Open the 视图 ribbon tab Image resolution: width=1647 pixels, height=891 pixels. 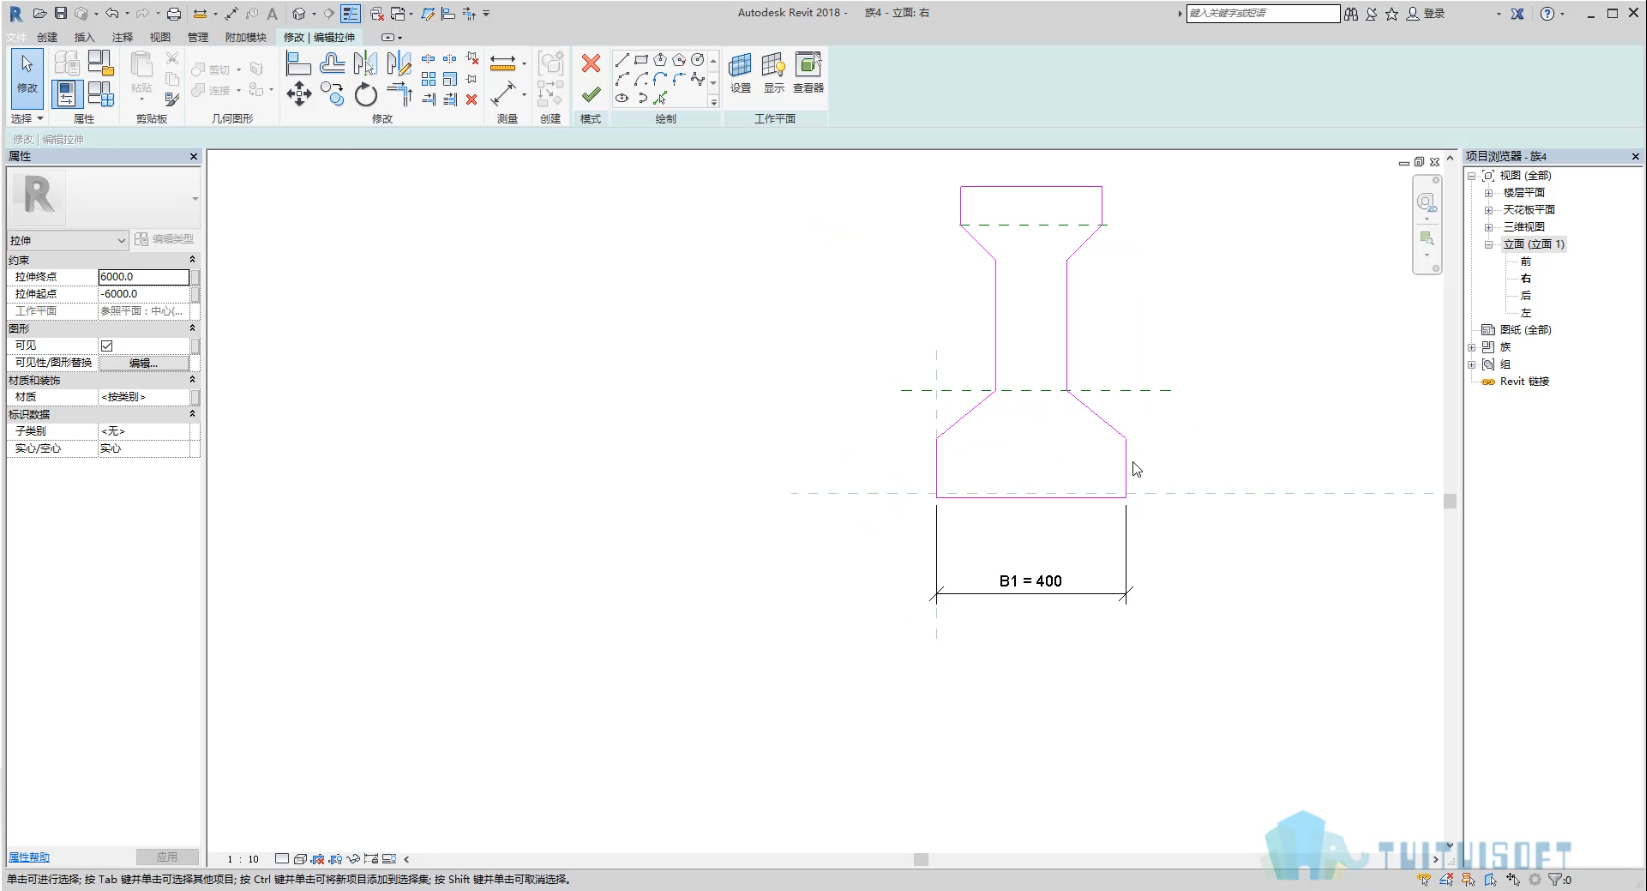click(x=160, y=37)
